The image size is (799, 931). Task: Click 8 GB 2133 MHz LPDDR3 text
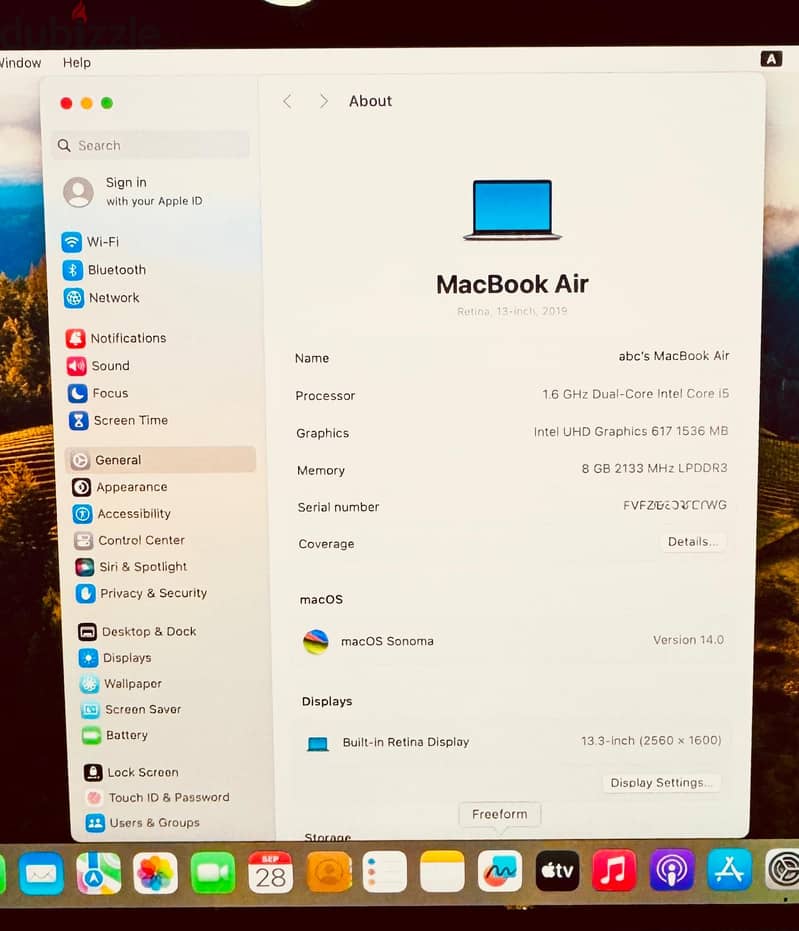654,468
